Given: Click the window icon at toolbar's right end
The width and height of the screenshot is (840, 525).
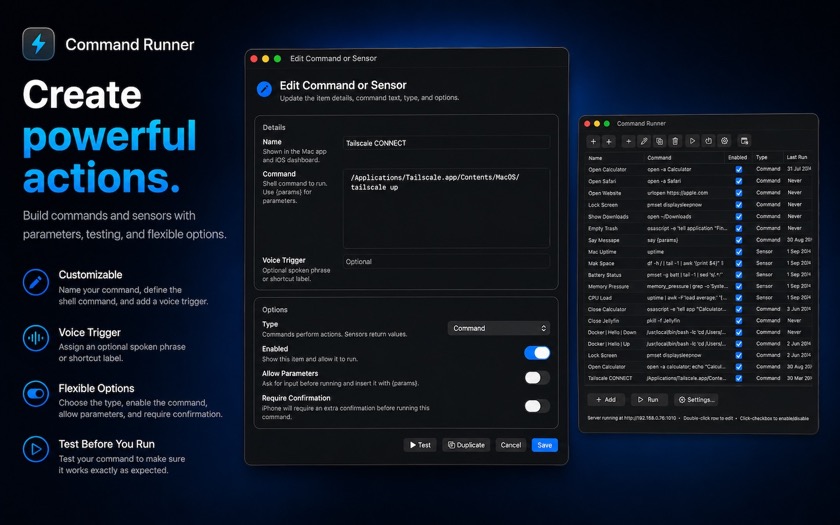Looking at the screenshot, I should (x=744, y=141).
